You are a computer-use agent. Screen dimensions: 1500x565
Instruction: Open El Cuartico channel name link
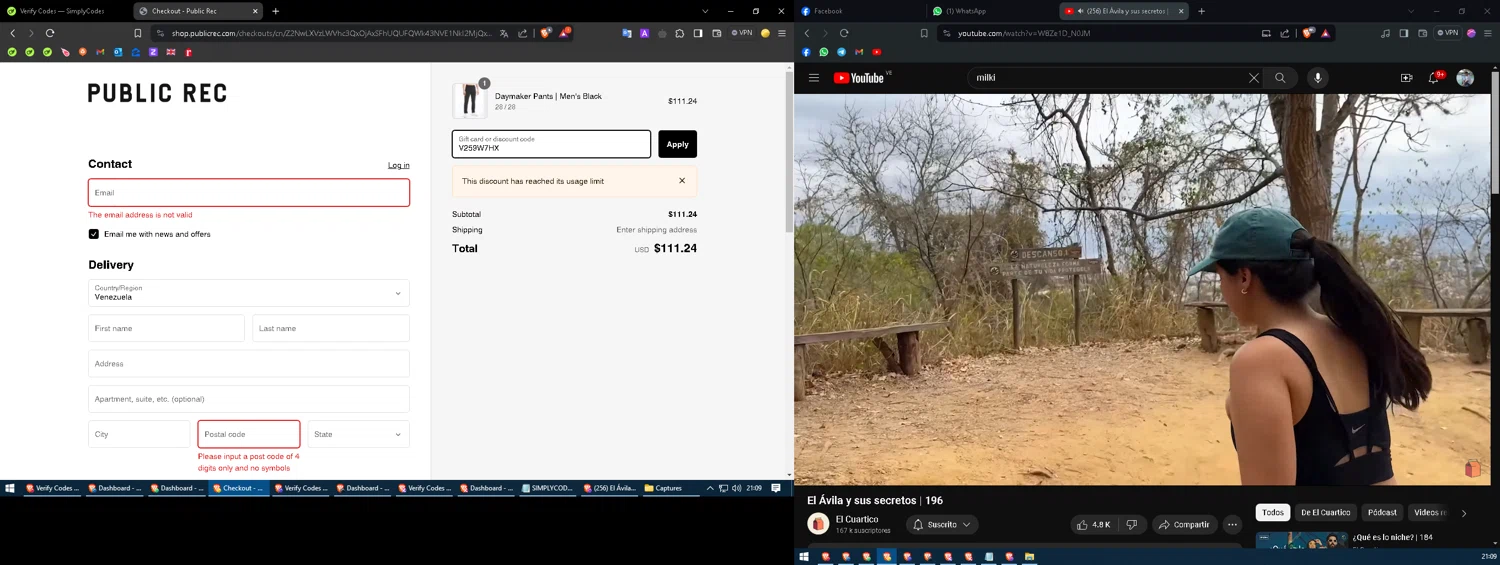[x=857, y=519]
